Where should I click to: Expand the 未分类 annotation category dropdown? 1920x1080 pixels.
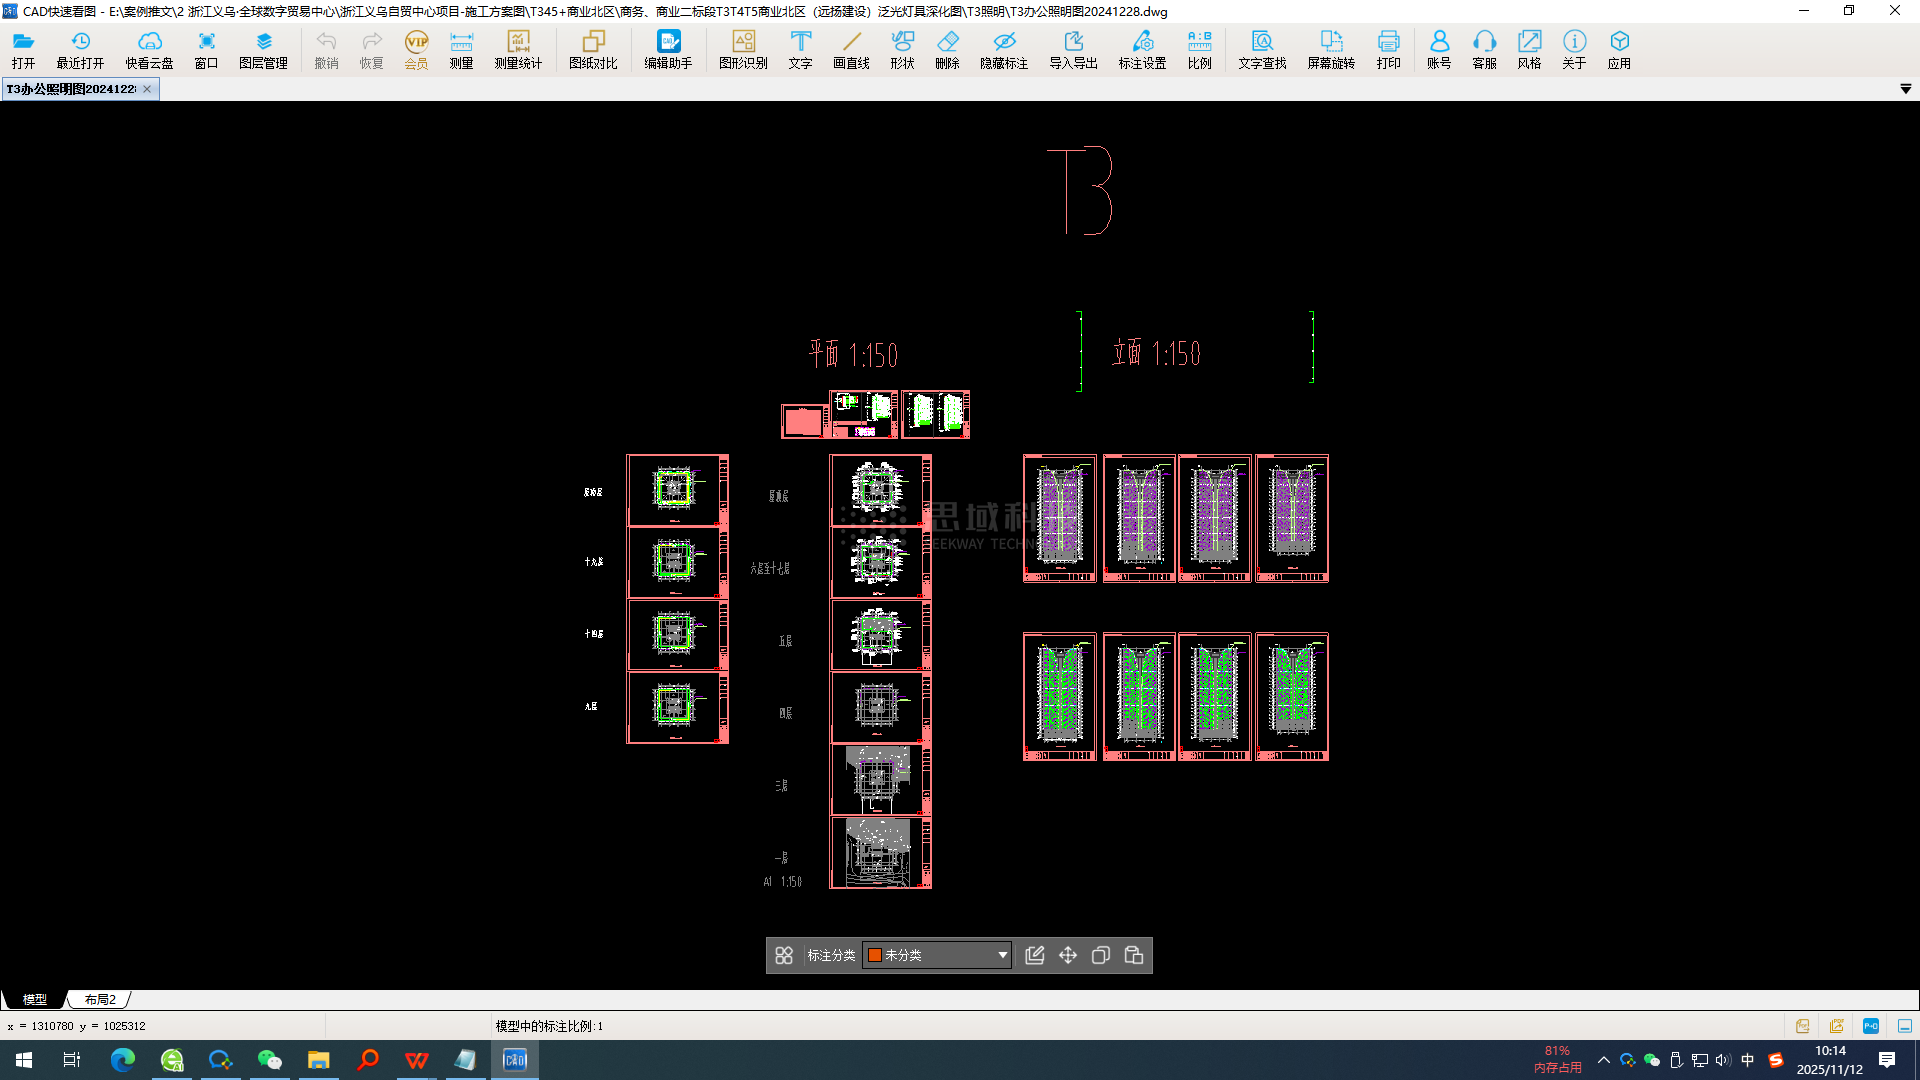coord(1002,955)
